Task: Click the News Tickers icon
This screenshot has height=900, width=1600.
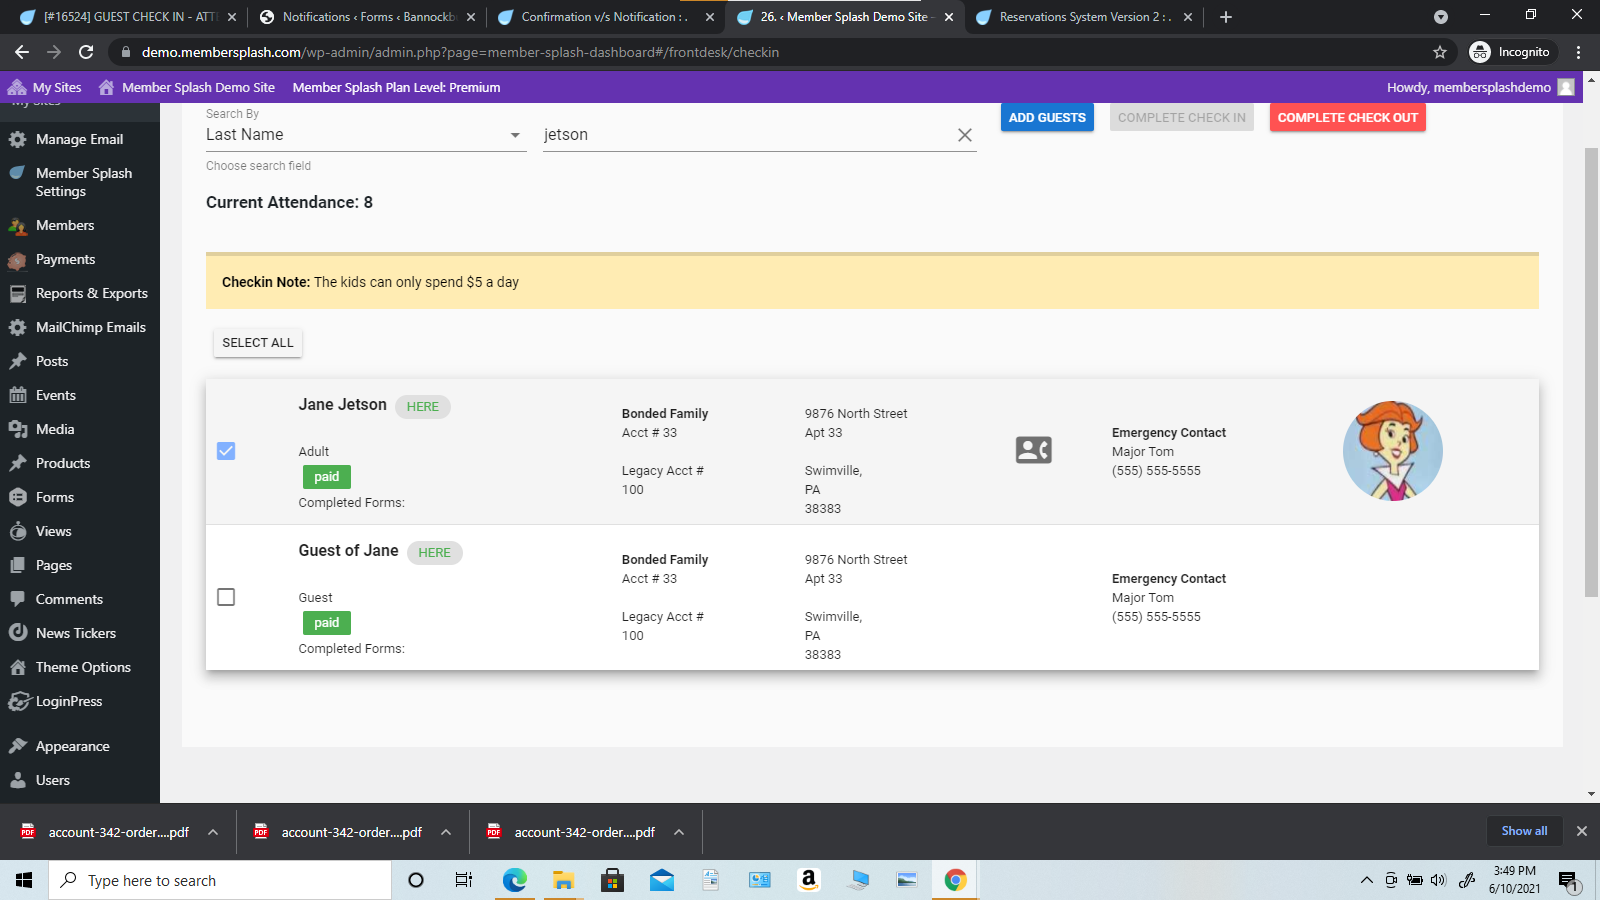Action: point(17,633)
